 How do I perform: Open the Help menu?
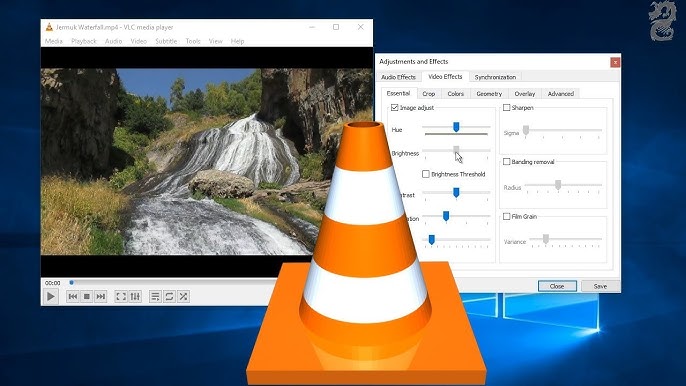point(237,41)
